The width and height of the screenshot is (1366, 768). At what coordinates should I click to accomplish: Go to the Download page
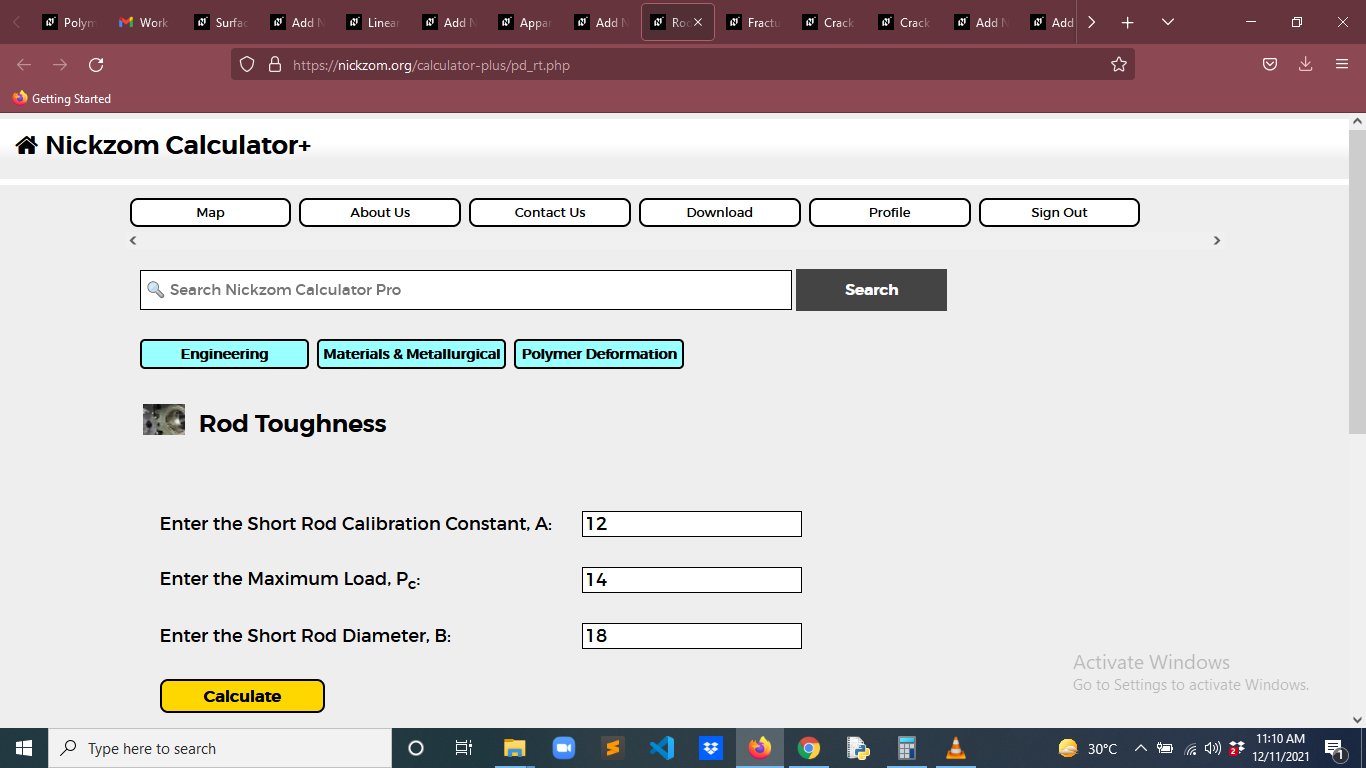(x=720, y=212)
